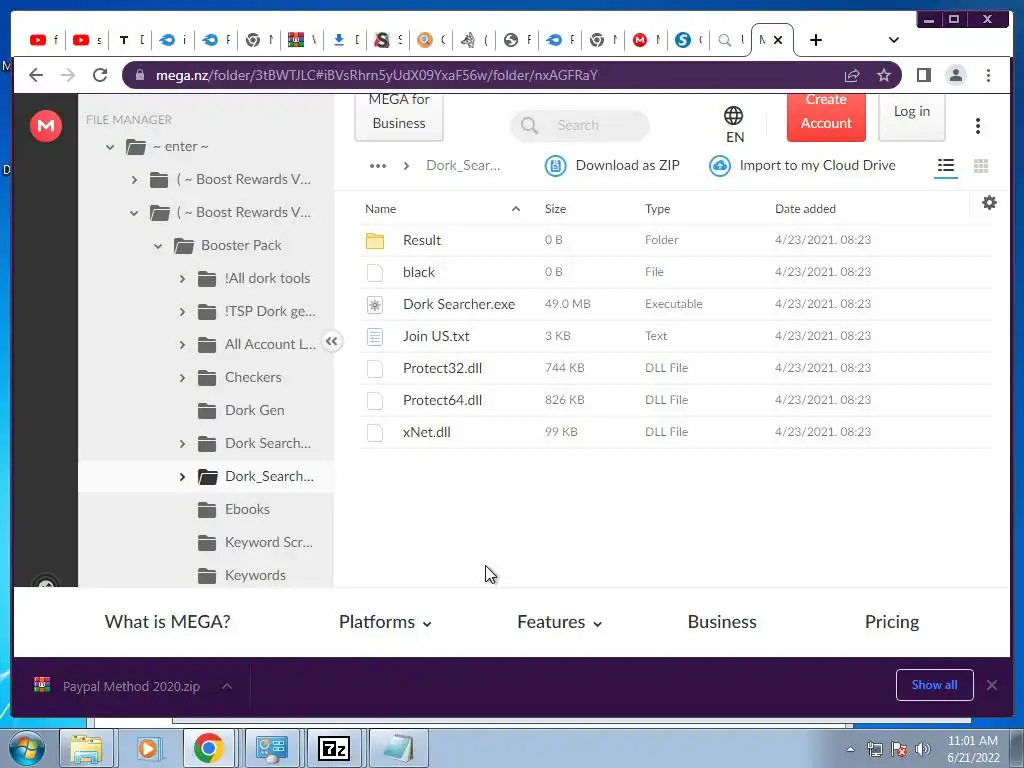The image size is (1024, 768).
Task: Click the Log in button
Action: pyautogui.click(x=912, y=116)
